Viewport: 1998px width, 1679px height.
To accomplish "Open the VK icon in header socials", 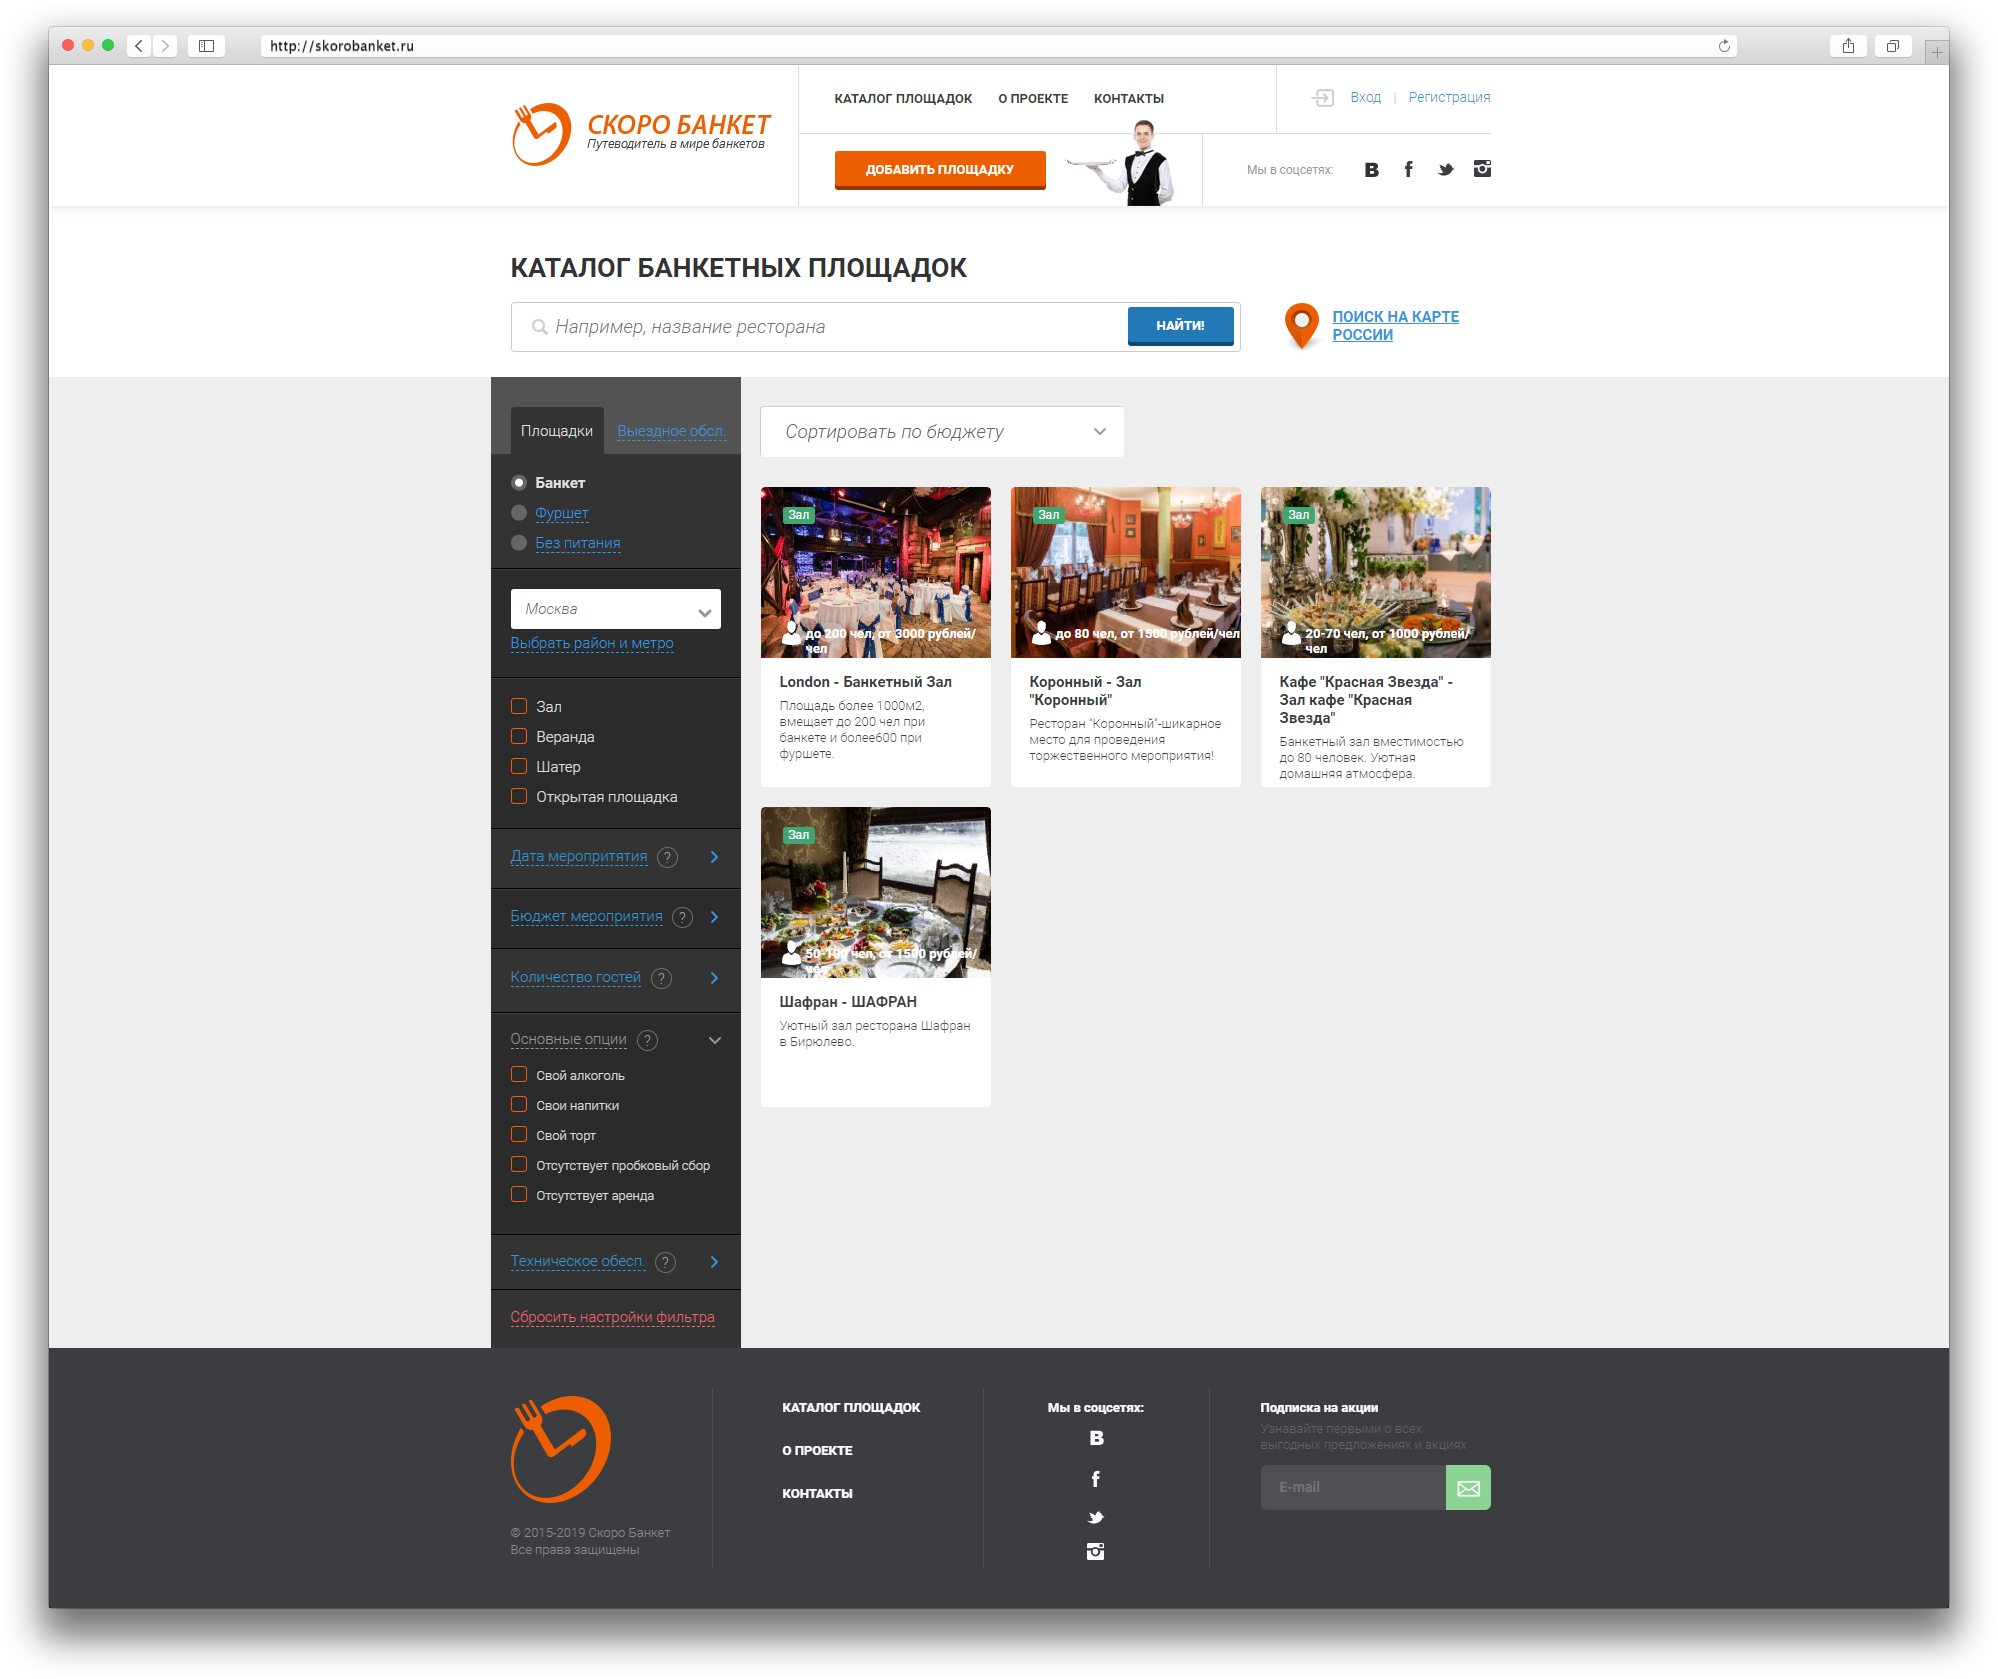I will (x=1371, y=170).
